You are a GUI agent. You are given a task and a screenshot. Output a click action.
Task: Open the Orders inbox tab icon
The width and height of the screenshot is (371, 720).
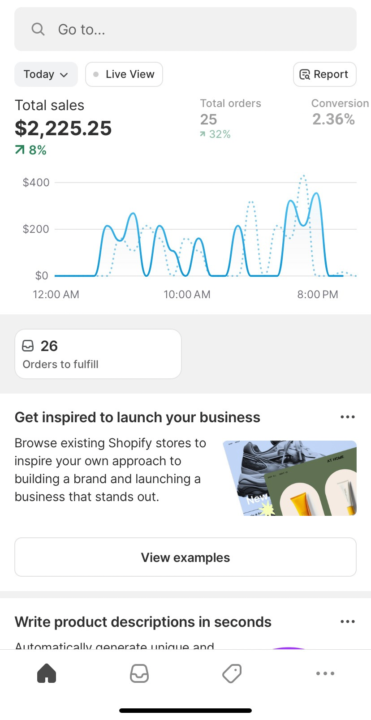point(139,673)
